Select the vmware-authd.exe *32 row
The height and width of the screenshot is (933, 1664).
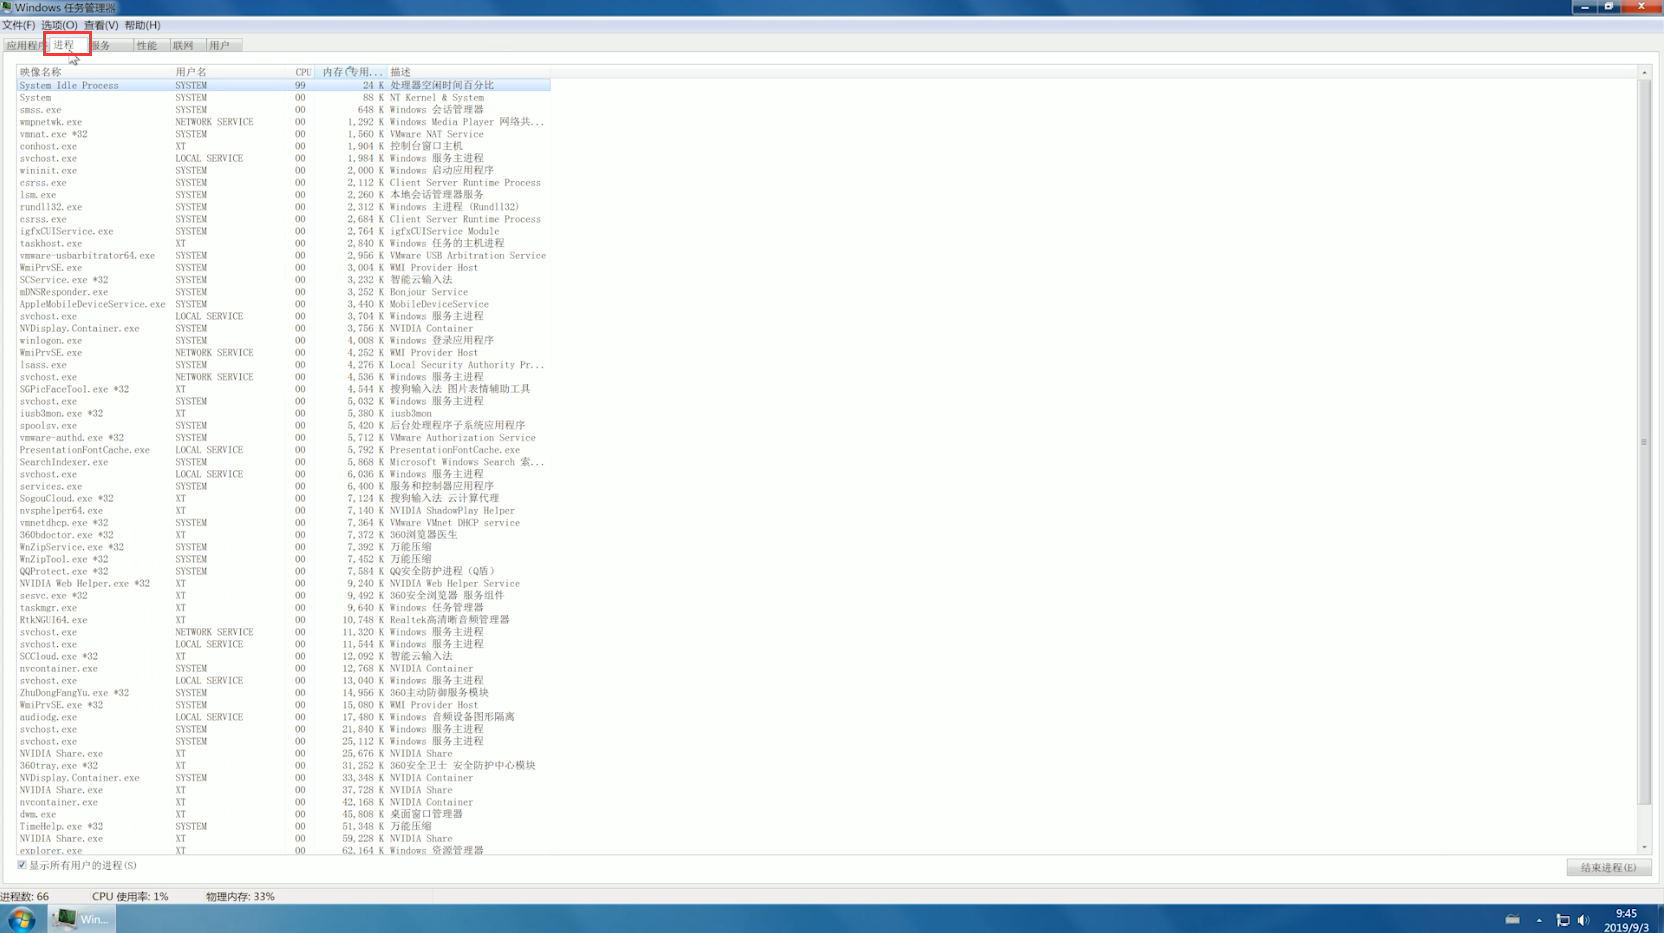283,437
